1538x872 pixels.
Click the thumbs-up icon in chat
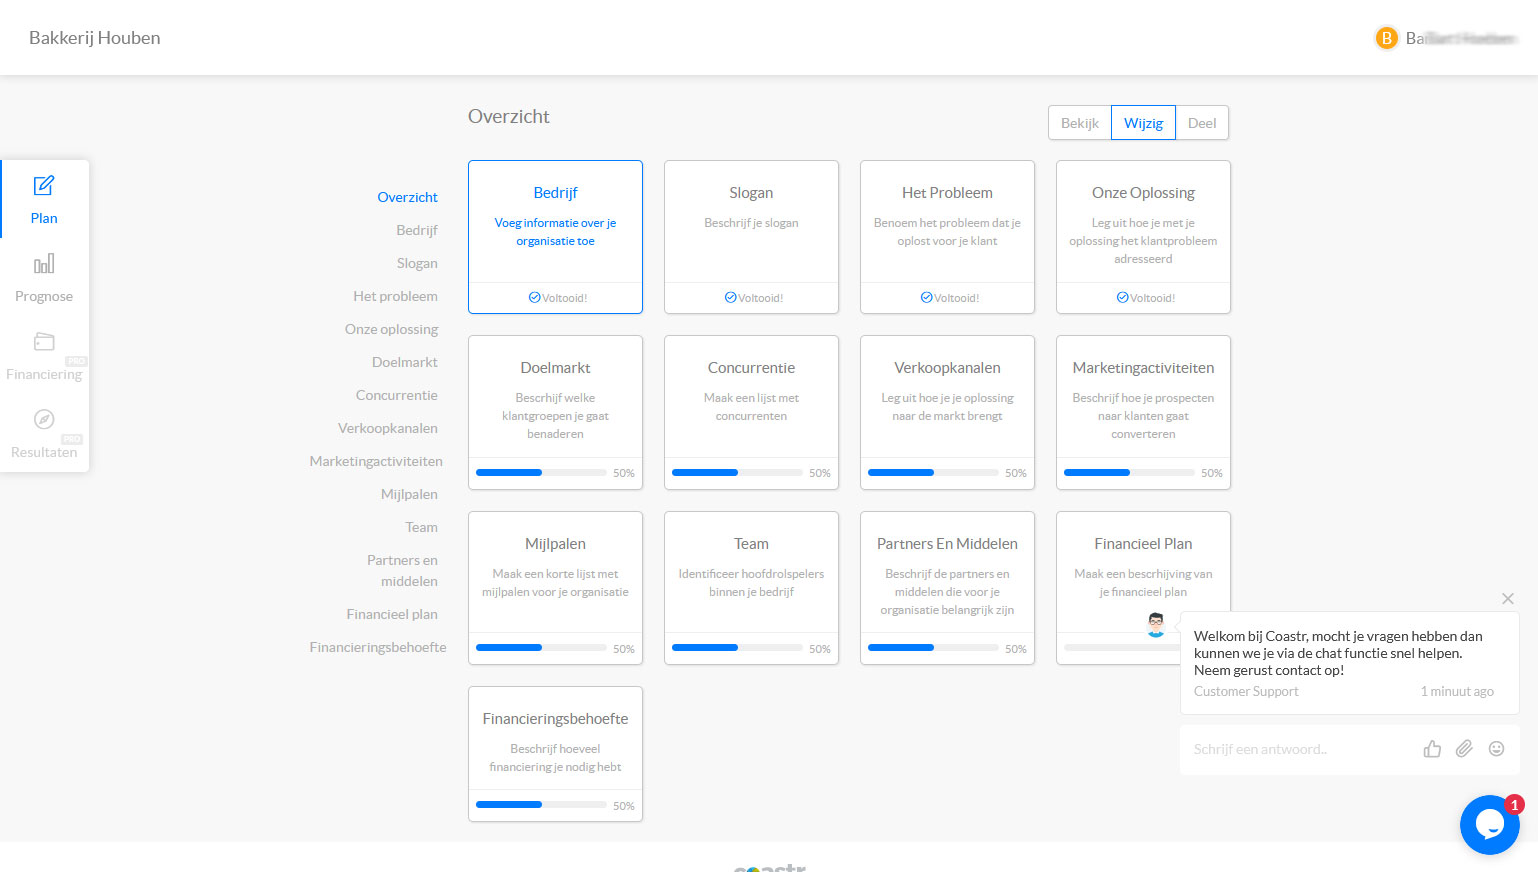pyautogui.click(x=1432, y=749)
